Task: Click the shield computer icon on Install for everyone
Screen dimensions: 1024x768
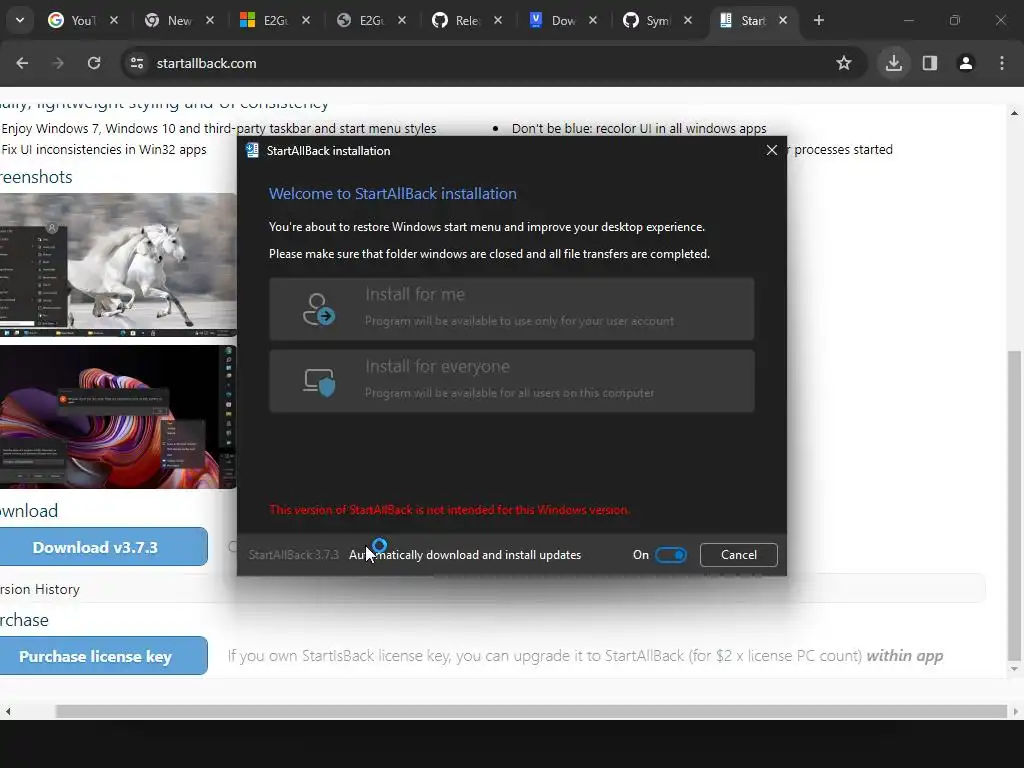Action: (319, 382)
